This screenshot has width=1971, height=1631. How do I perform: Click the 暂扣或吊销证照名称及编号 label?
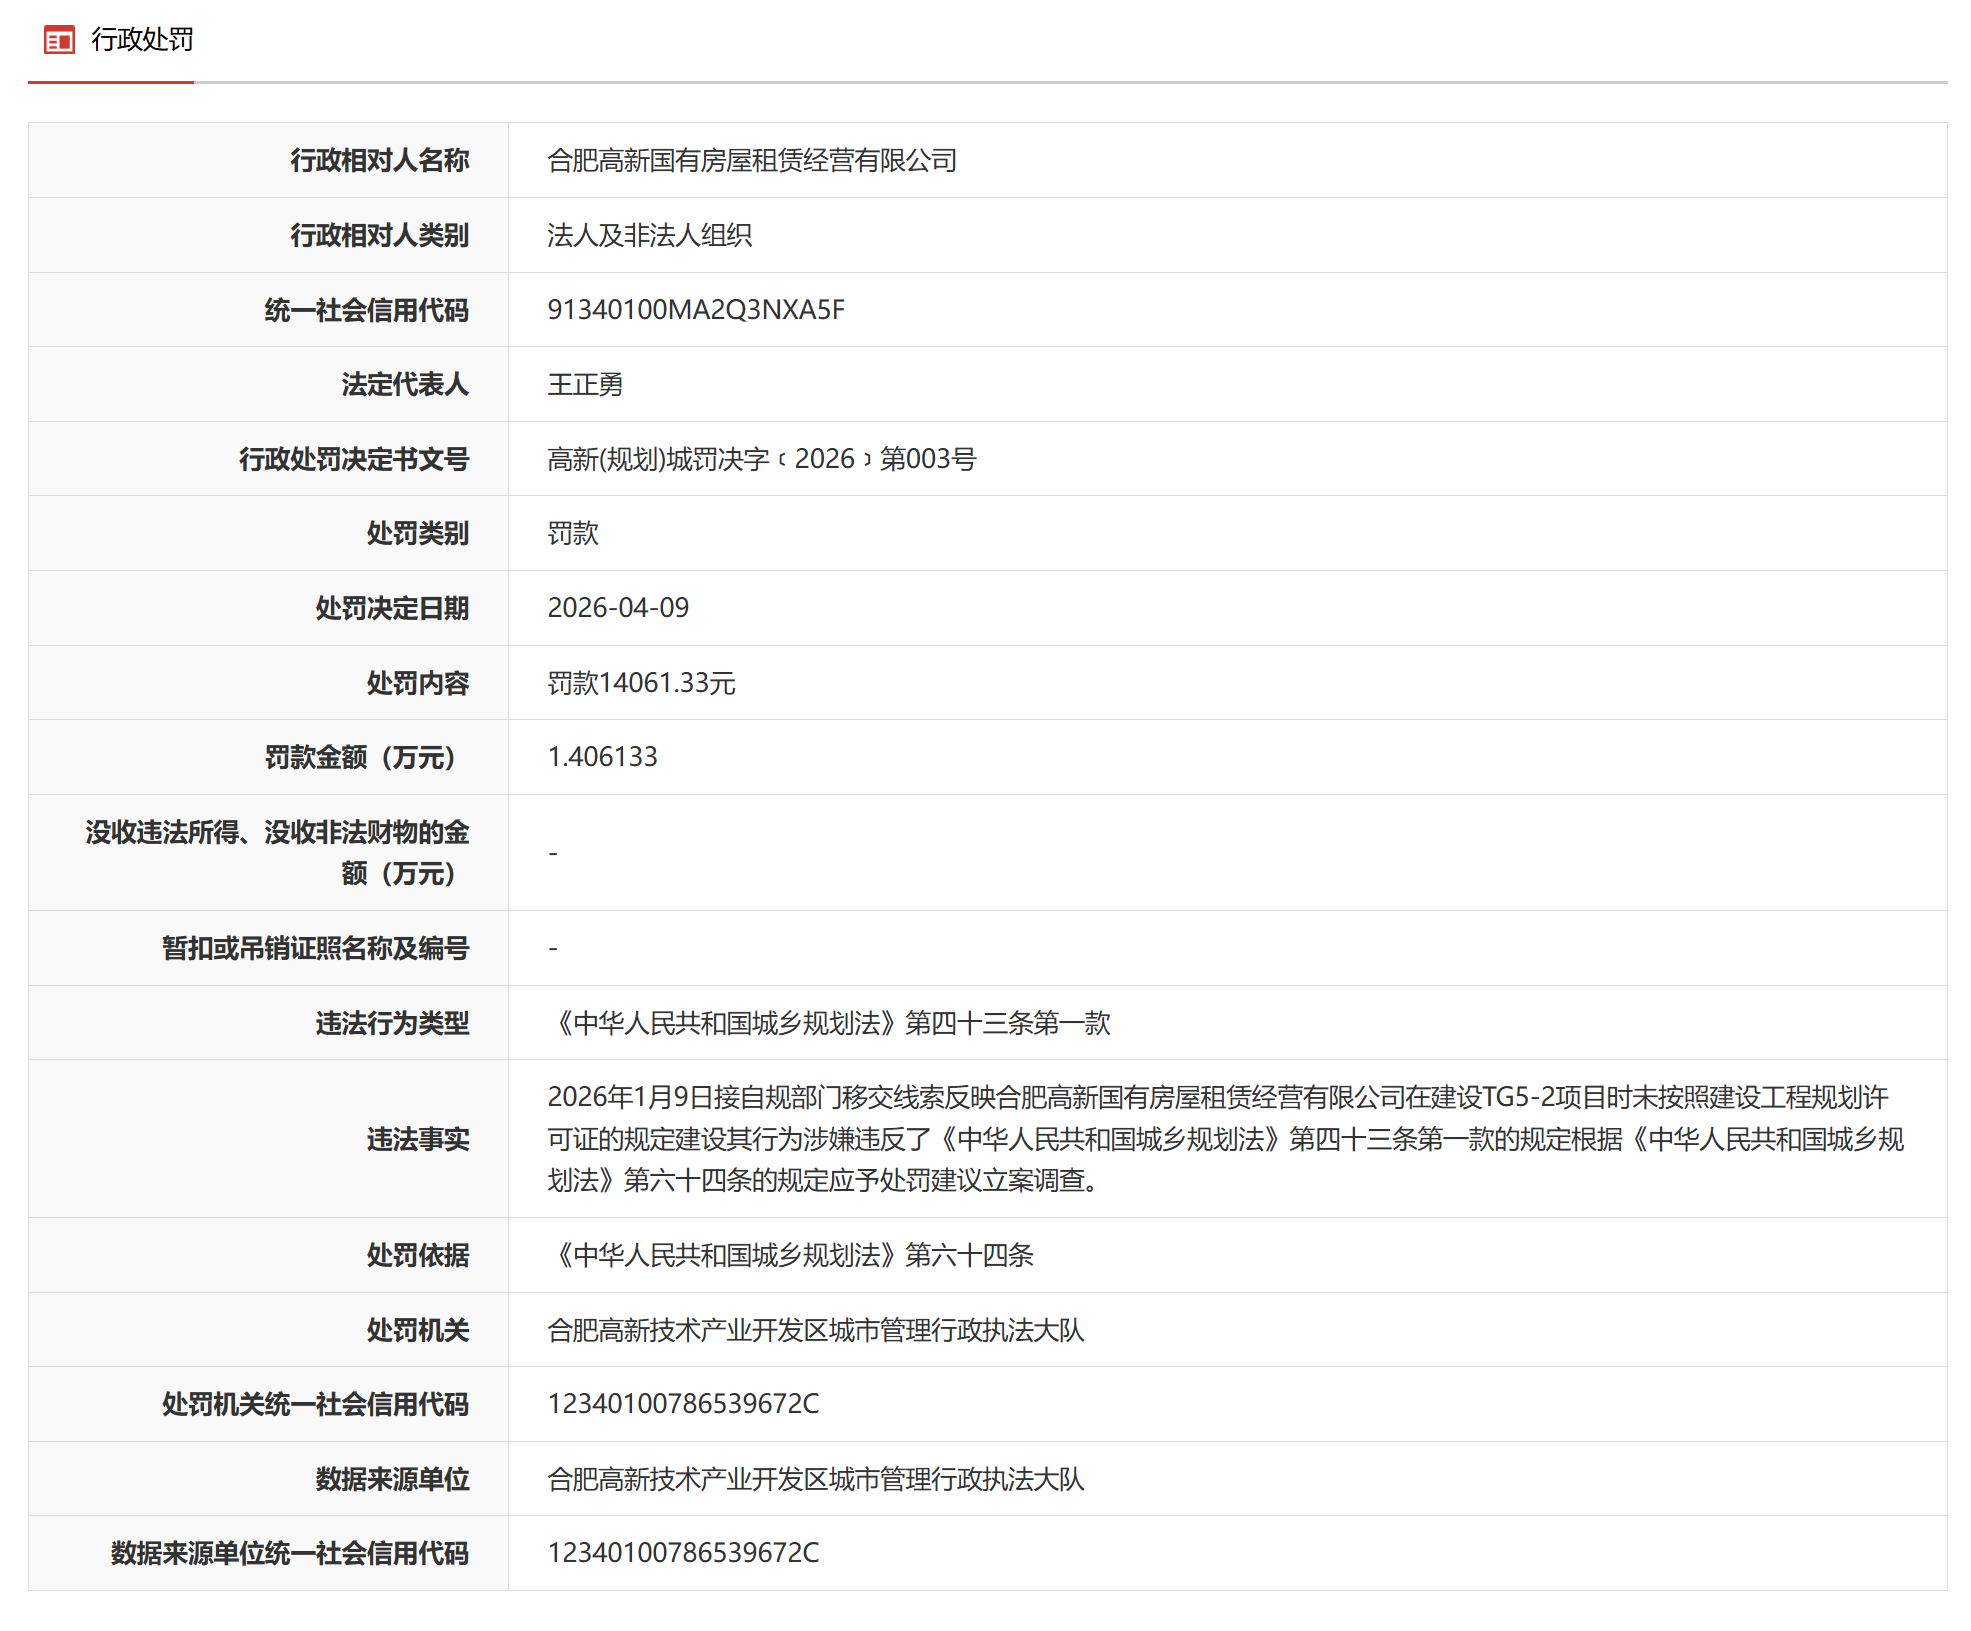point(315,948)
